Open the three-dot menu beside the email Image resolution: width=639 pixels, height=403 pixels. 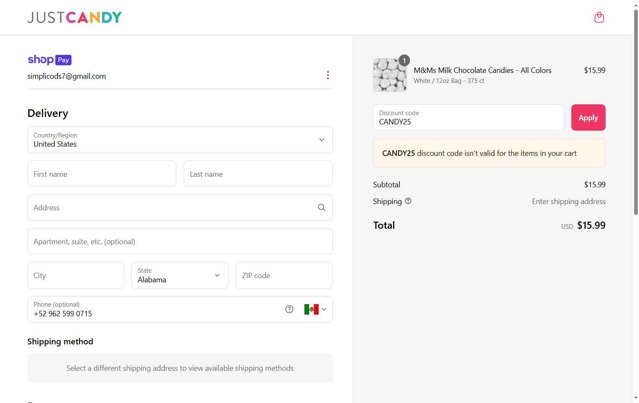coord(328,75)
